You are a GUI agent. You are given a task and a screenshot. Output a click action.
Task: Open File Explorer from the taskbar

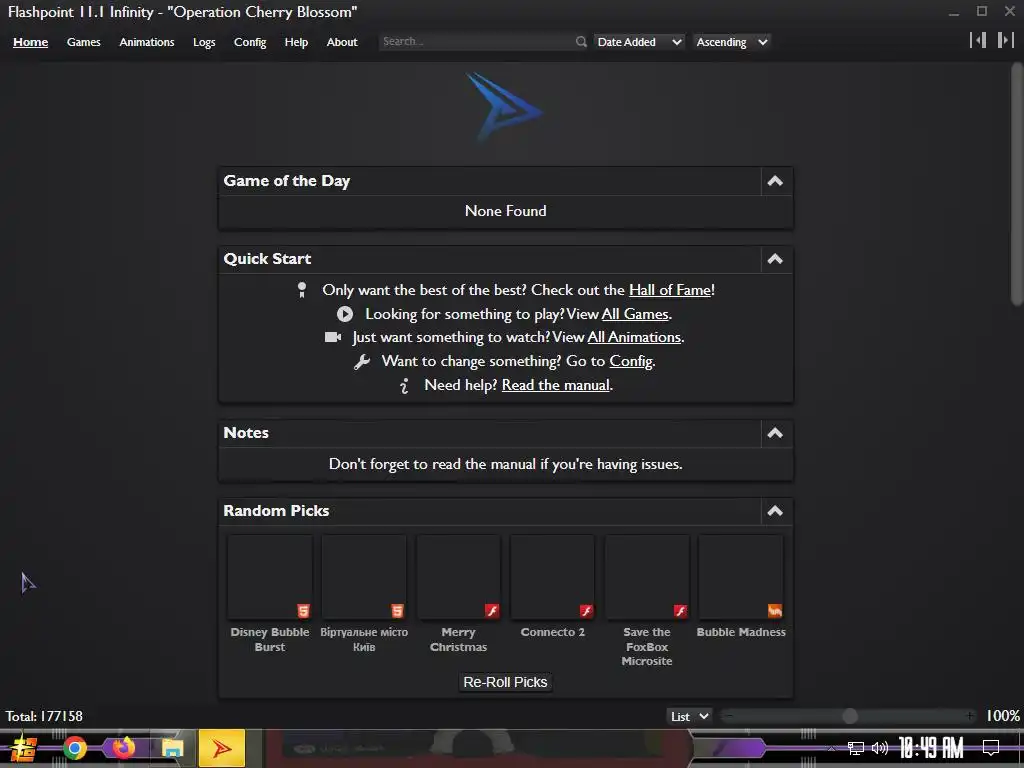172,748
